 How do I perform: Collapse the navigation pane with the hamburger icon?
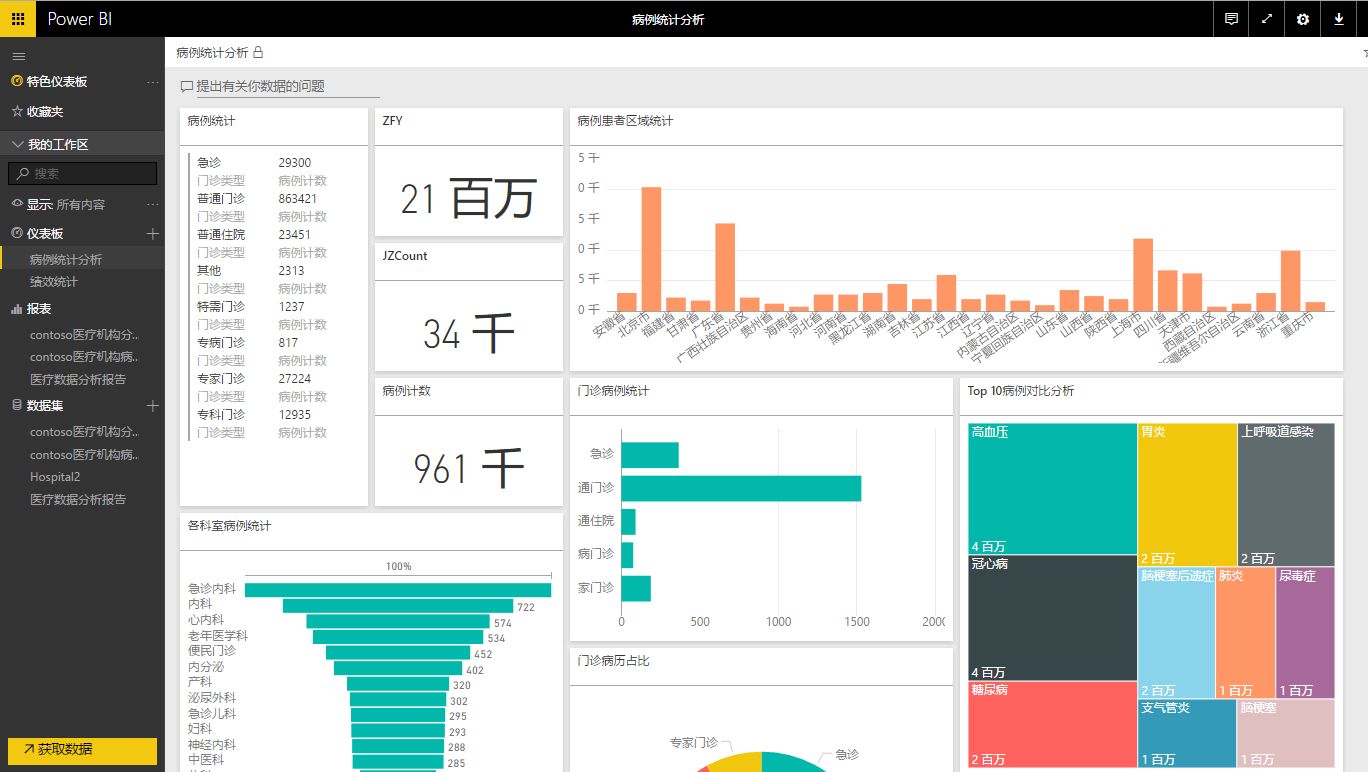(x=18, y=56)
